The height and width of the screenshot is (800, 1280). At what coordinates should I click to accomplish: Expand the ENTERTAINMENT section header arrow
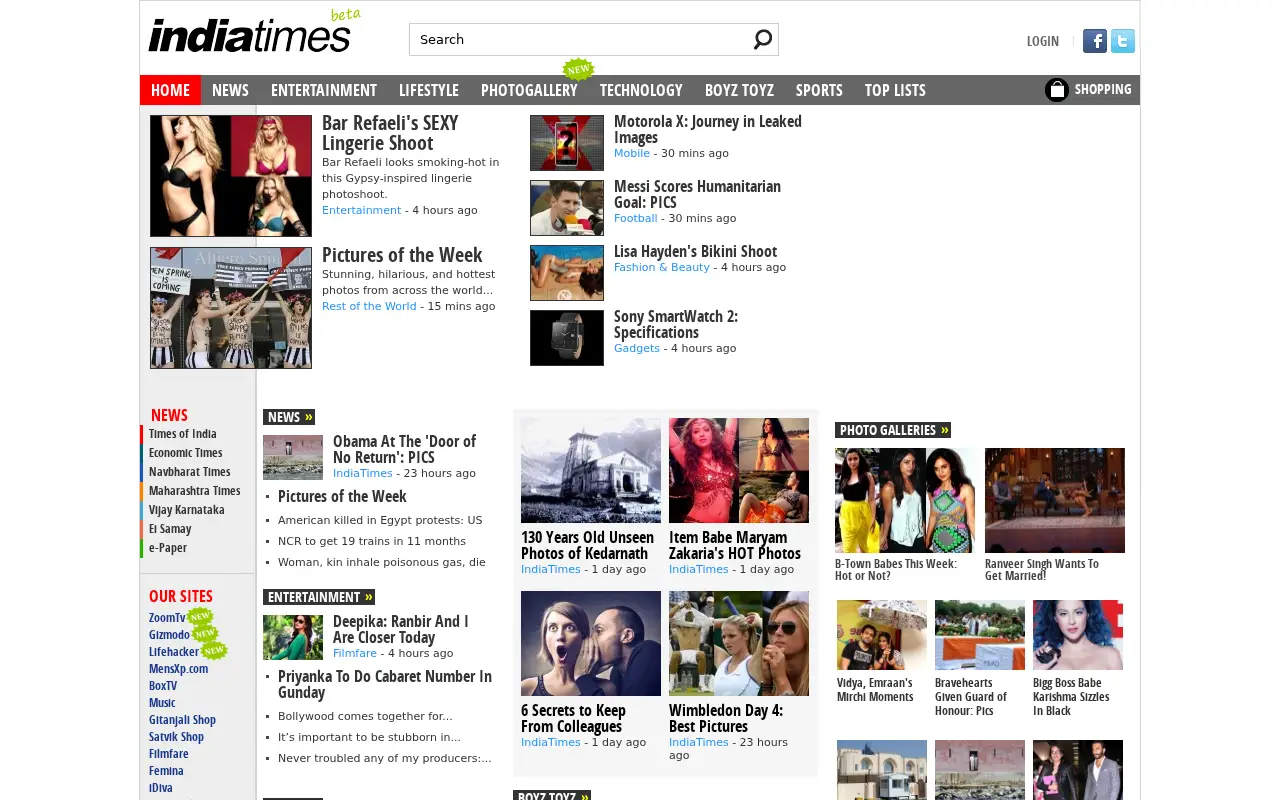pyautogui.click(x=369, y=597)
